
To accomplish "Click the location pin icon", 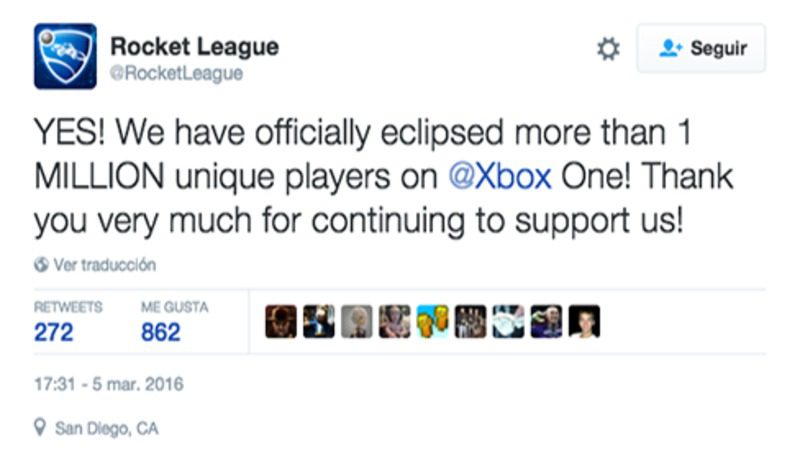I will [x=40, y=428].
